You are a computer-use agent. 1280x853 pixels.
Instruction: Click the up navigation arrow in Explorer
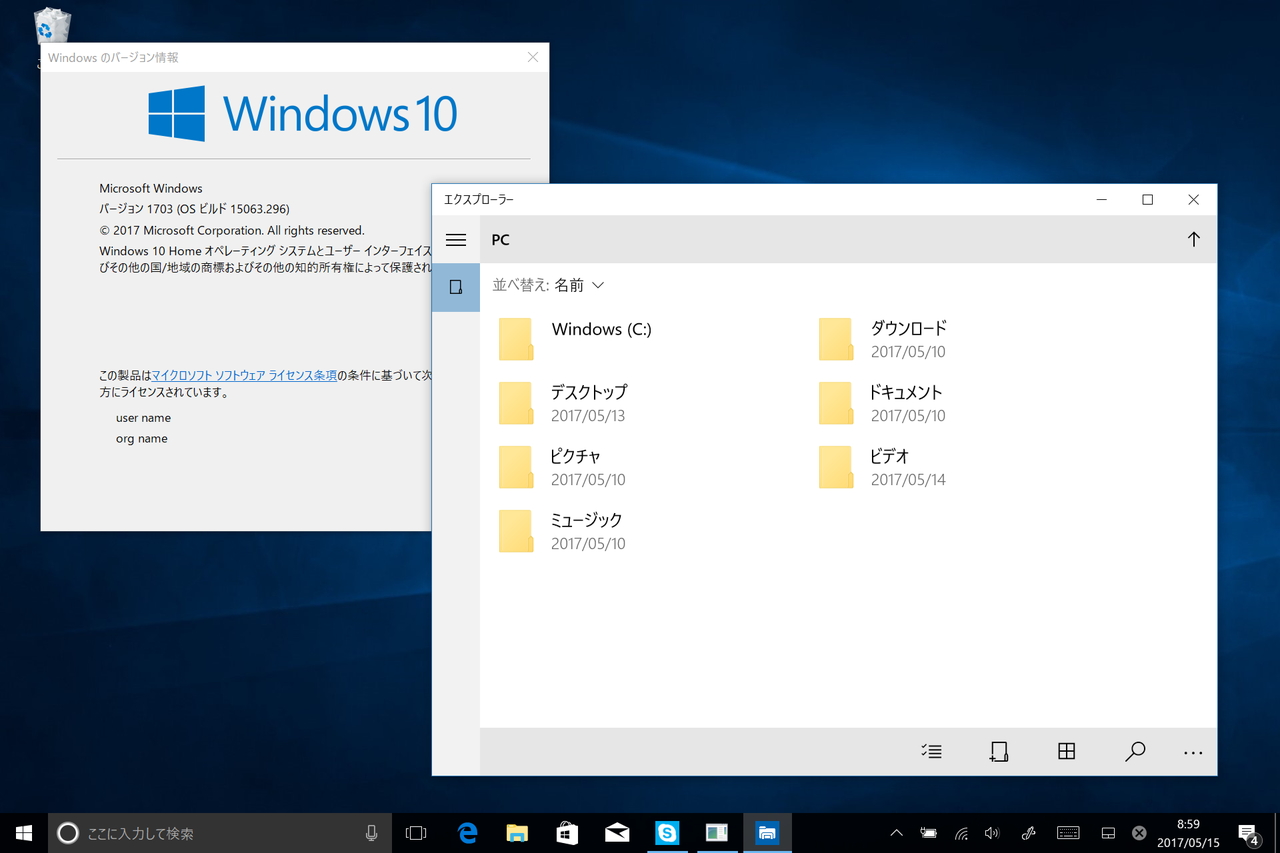pyautogui.click(x=1193, y=239)
